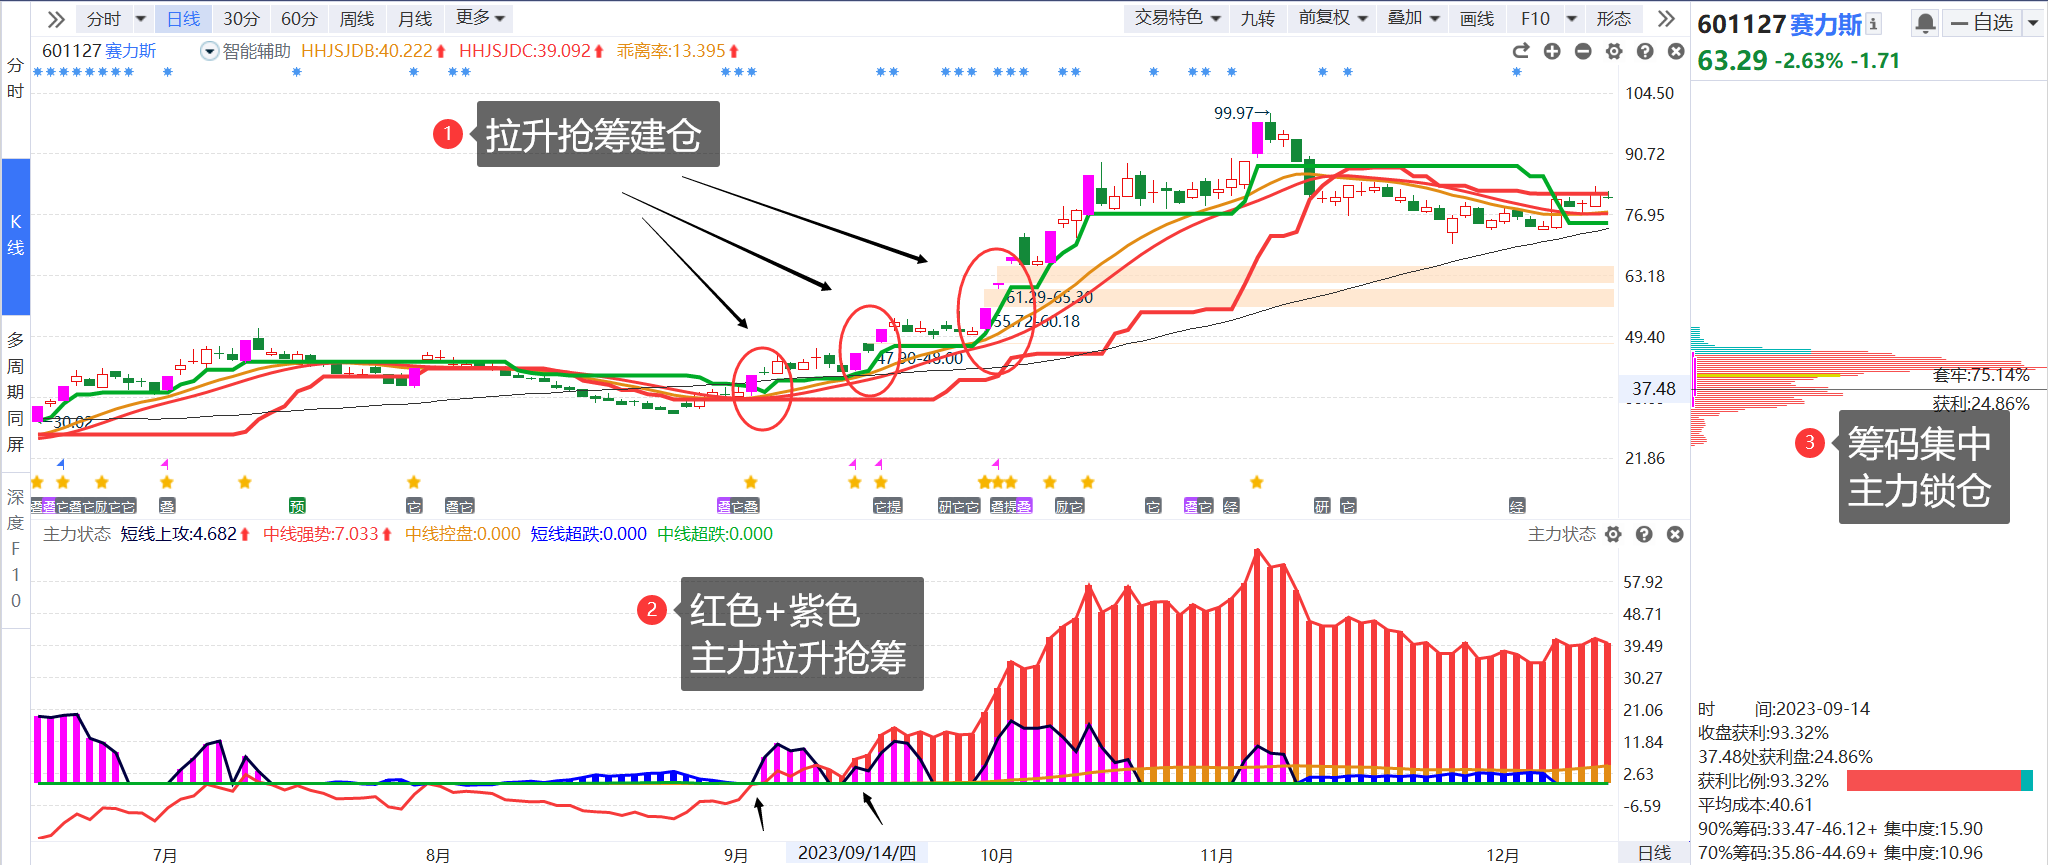This screenshot has width=2048, height=865.
Task: Click the 九转 toolbar button
Action: coord(1258,18)
